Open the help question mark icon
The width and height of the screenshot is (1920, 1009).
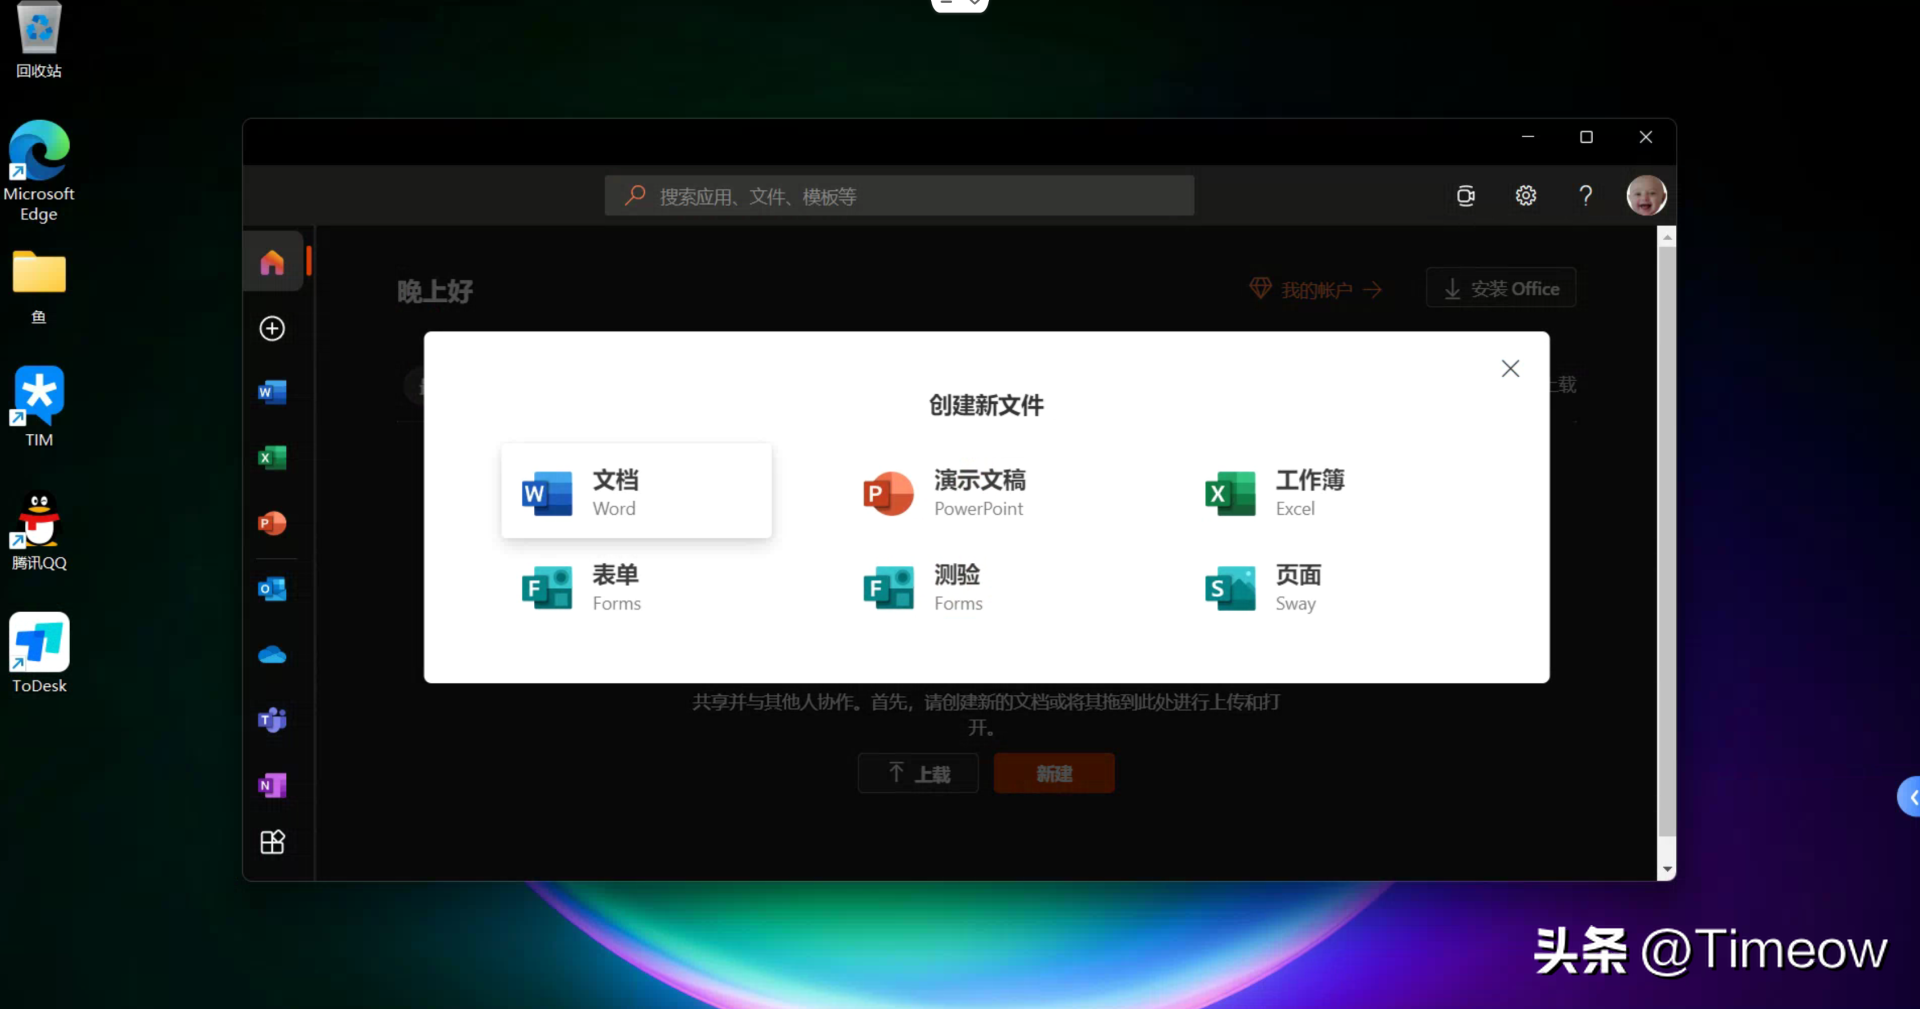pos(1585,196)
